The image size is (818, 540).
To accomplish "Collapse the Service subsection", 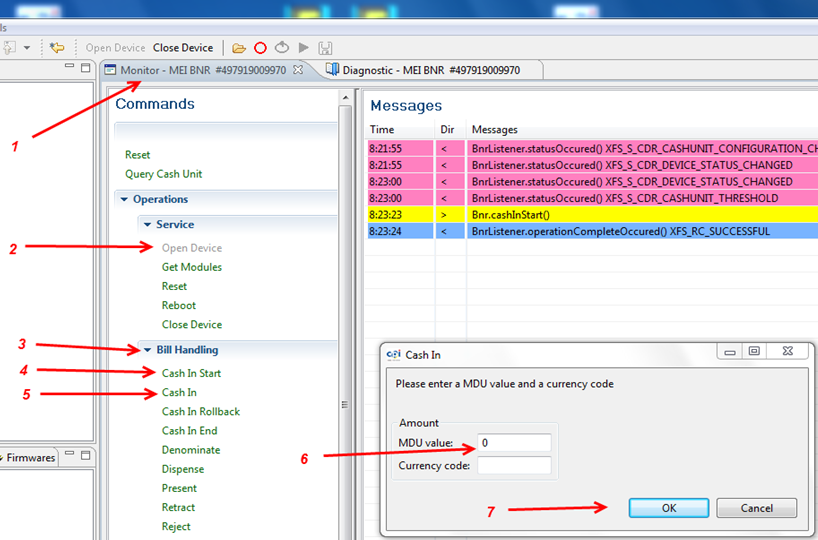I will coord(147,224).
